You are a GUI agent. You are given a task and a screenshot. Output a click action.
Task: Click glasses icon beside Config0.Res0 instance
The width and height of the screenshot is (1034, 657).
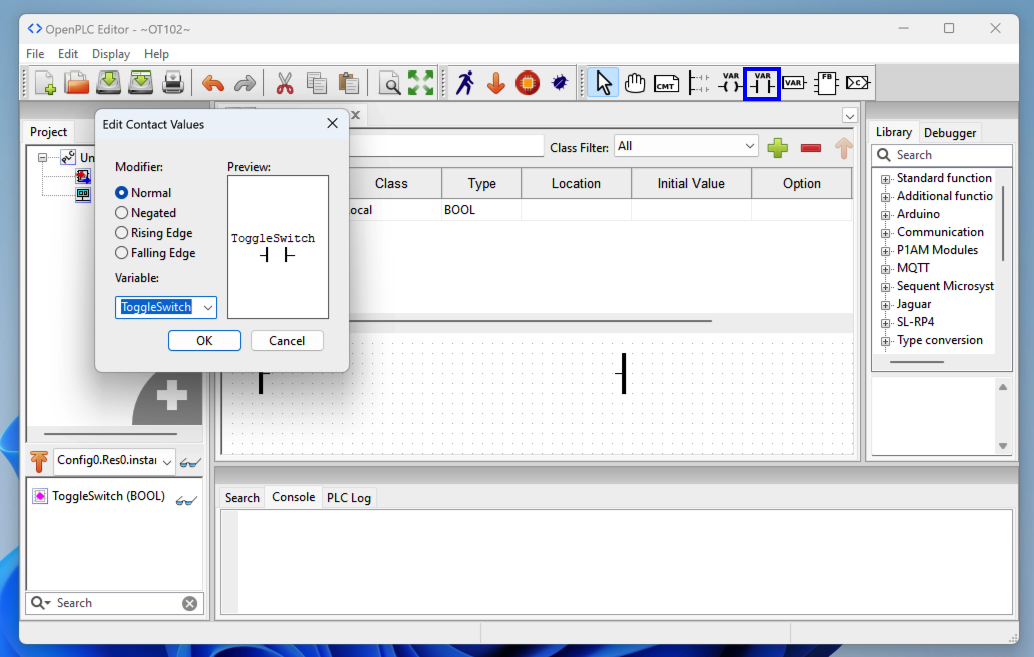point(190,462)
